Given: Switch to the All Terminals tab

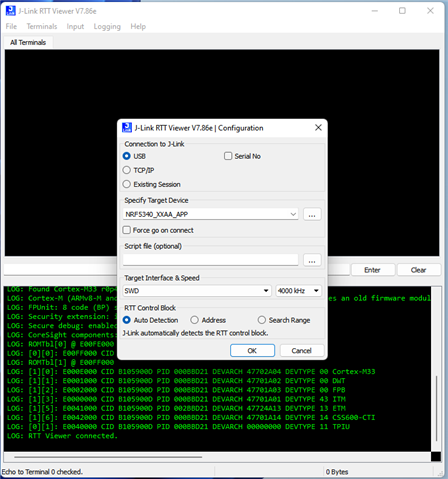Looking at the screenshot, I should (28, 42).
